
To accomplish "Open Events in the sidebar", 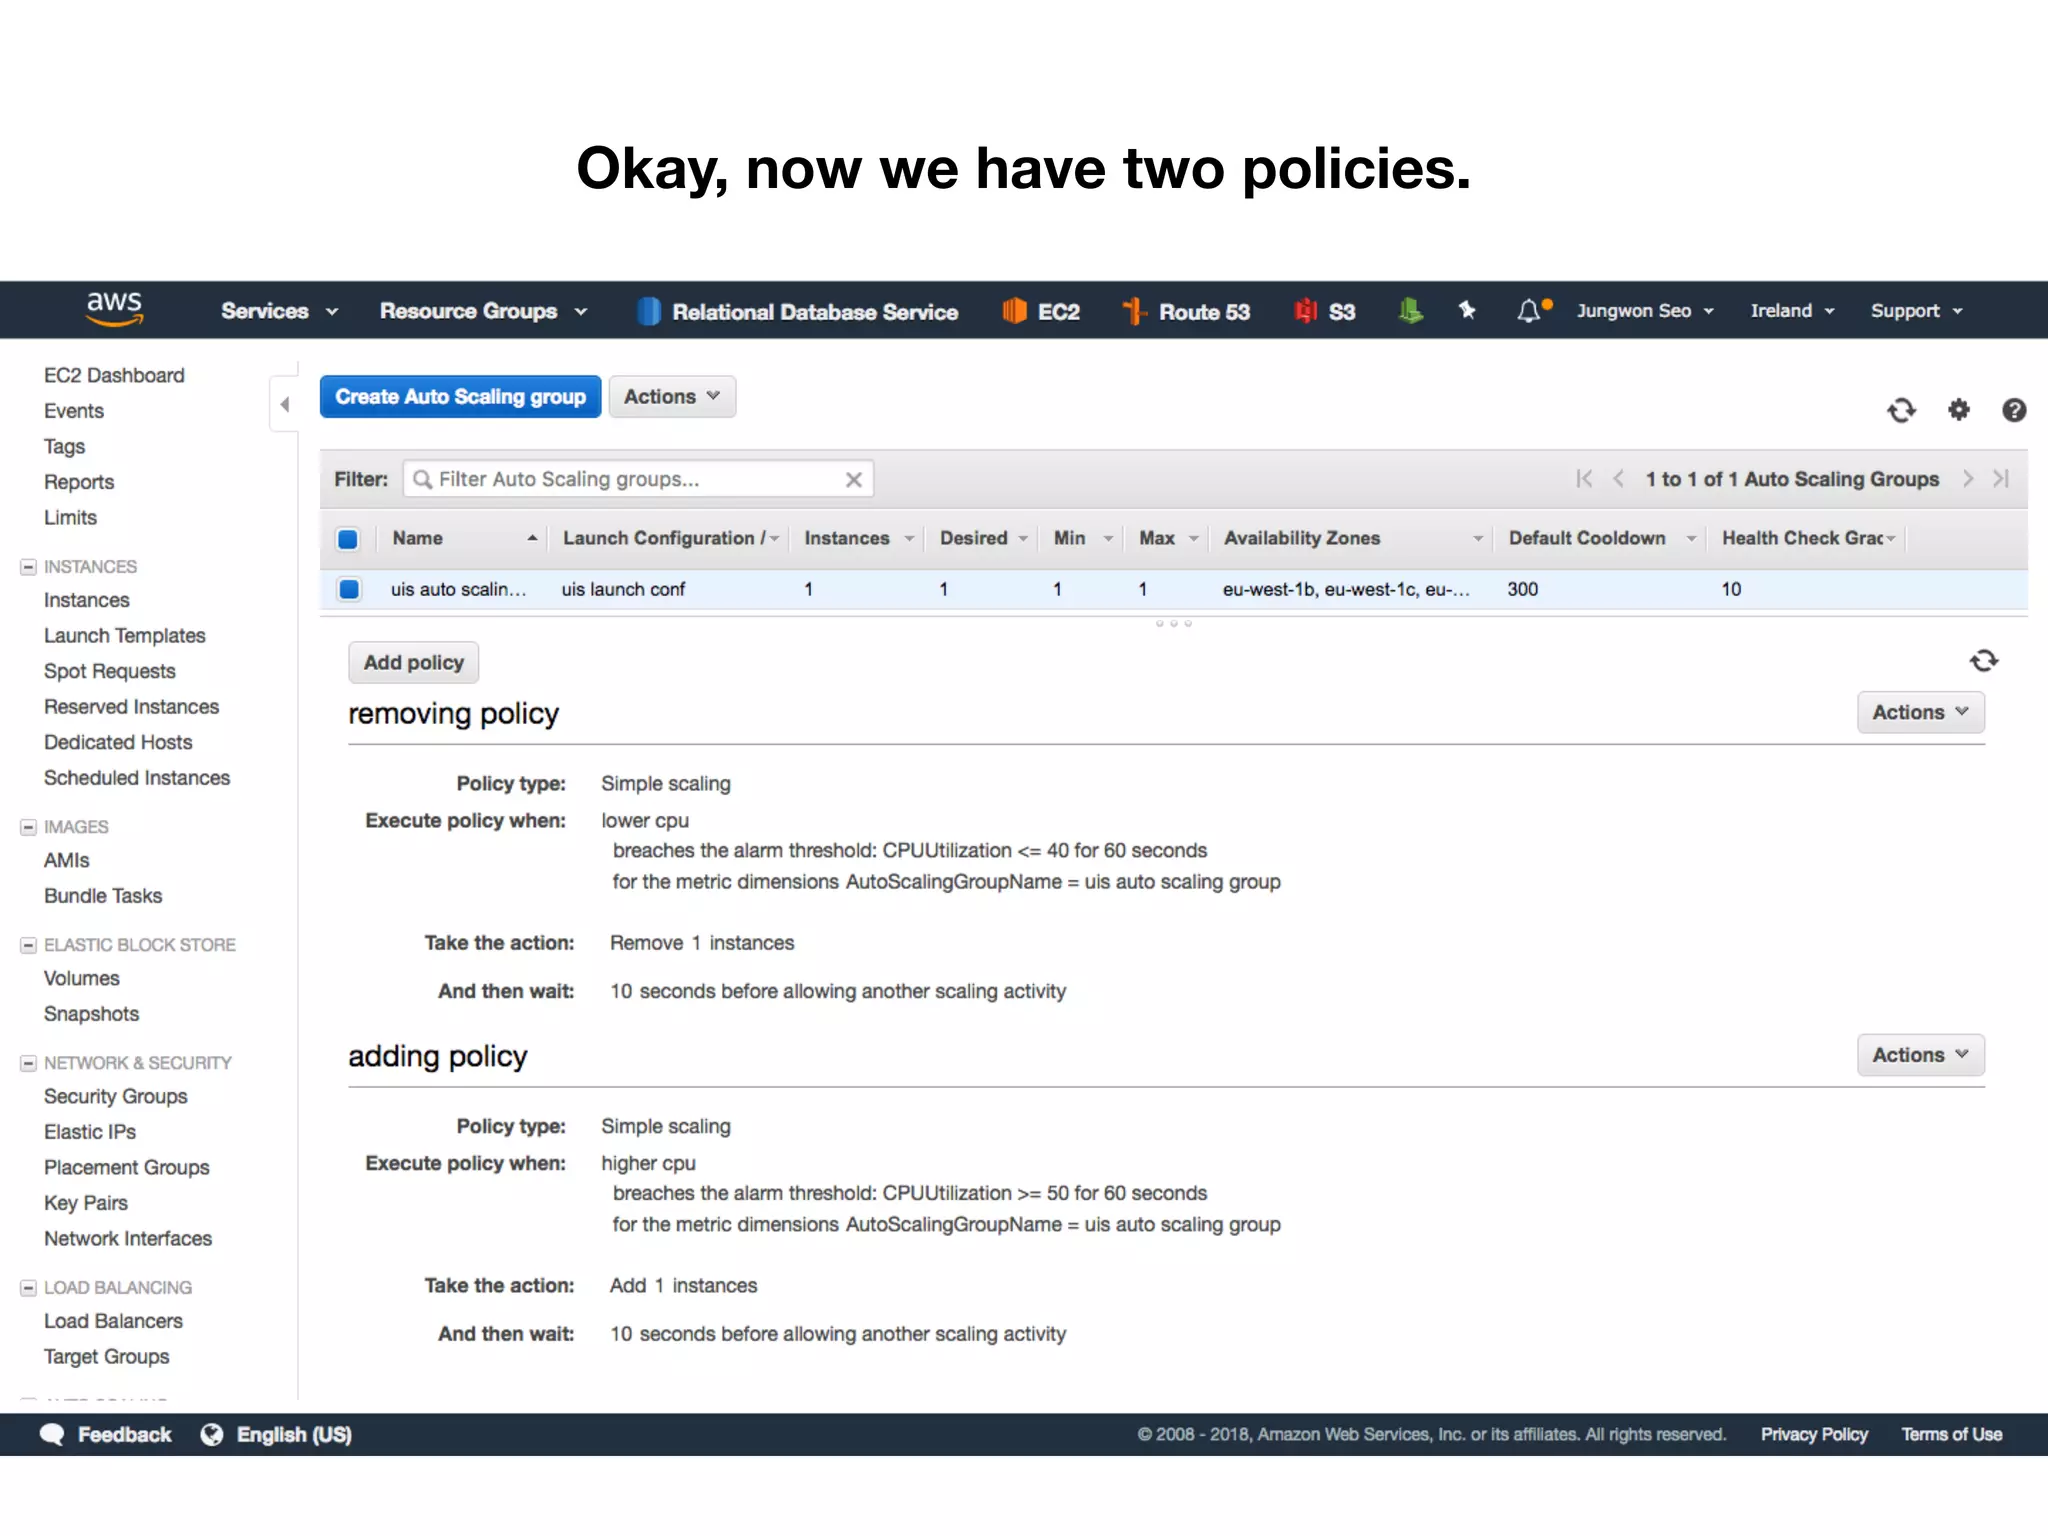I will pos(73,411).
